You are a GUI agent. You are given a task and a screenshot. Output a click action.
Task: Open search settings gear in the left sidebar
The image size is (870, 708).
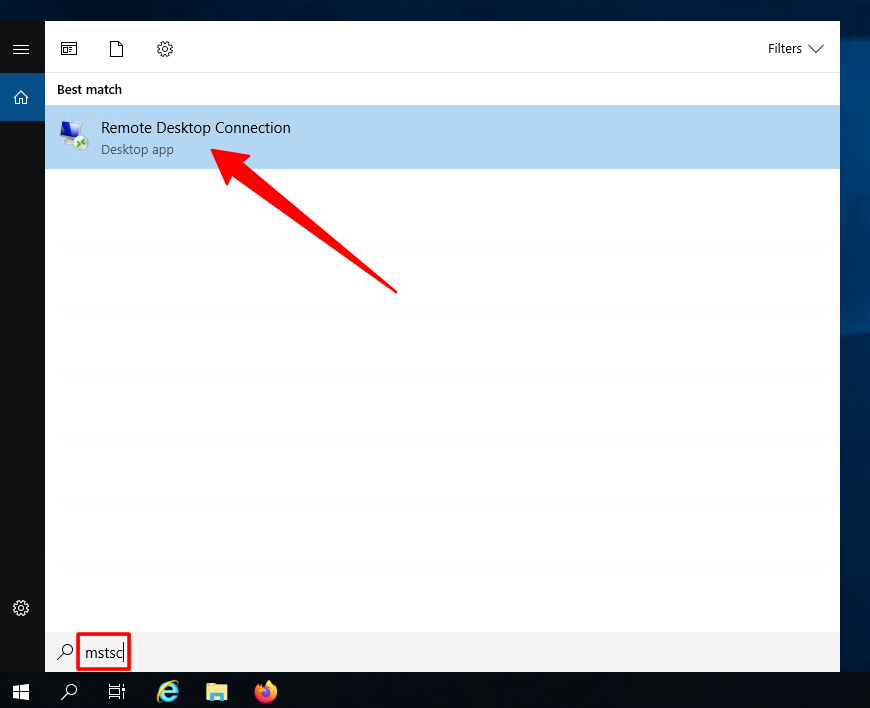[x=21, y=608]
